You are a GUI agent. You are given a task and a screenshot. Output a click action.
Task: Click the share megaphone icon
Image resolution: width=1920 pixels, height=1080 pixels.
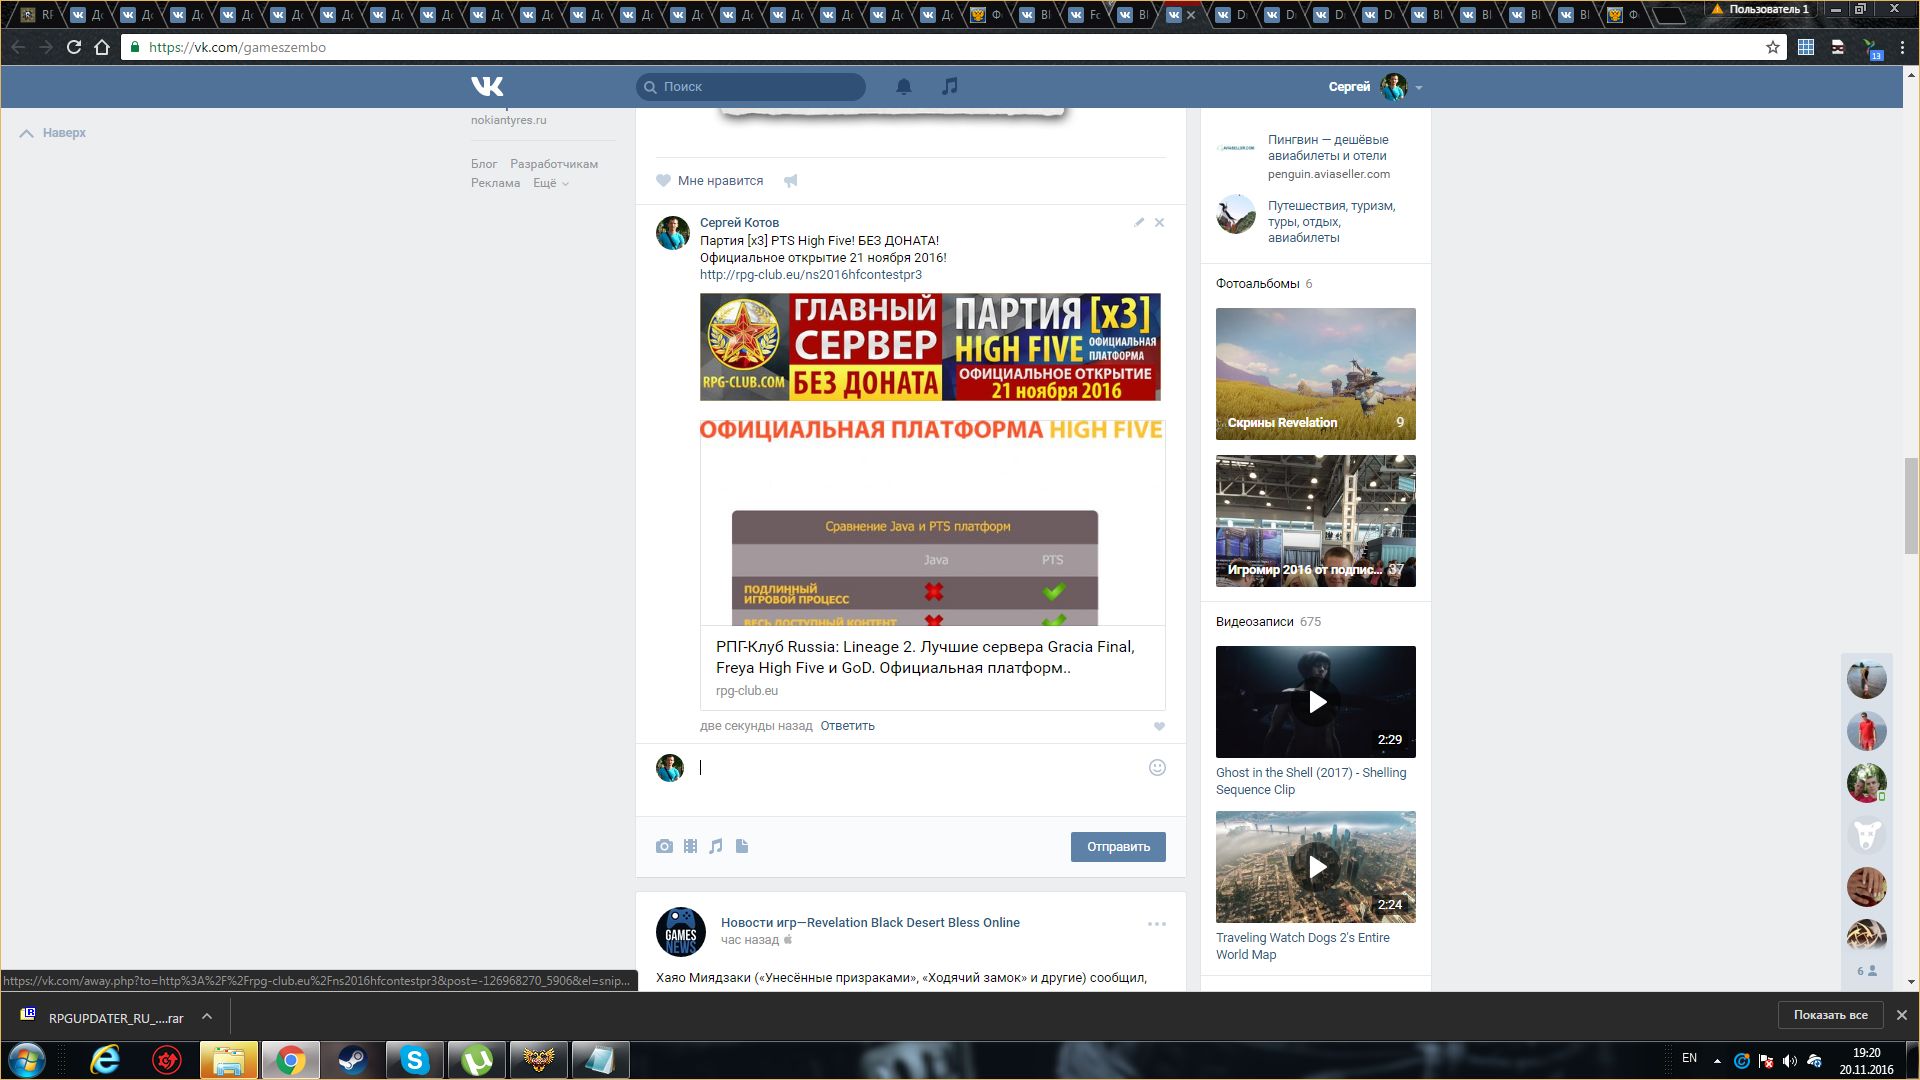(x=790, y=181)
